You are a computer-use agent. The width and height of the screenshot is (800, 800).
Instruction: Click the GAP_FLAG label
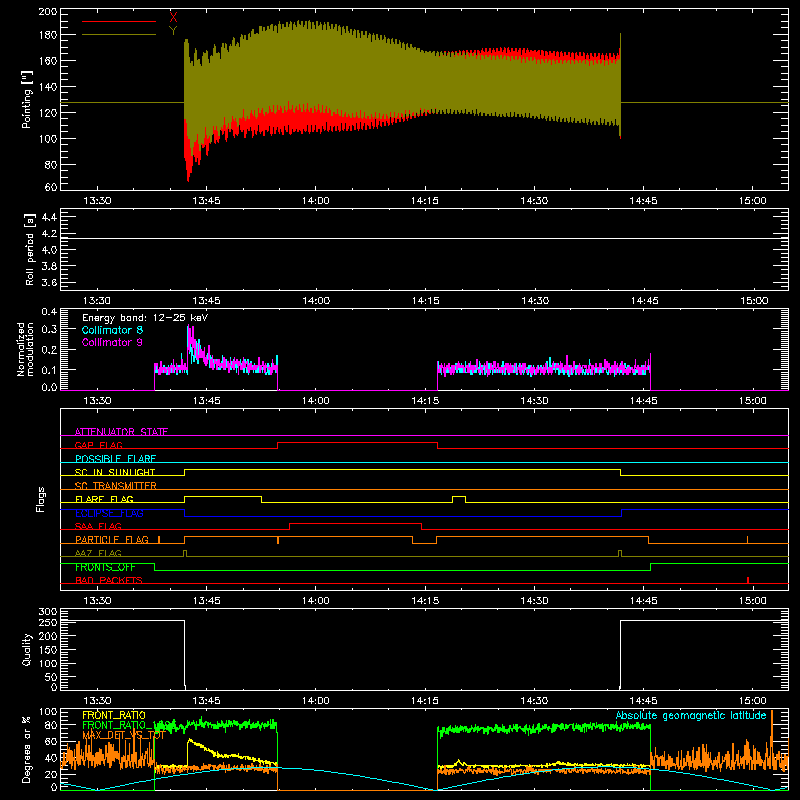(x=98, y=445)
